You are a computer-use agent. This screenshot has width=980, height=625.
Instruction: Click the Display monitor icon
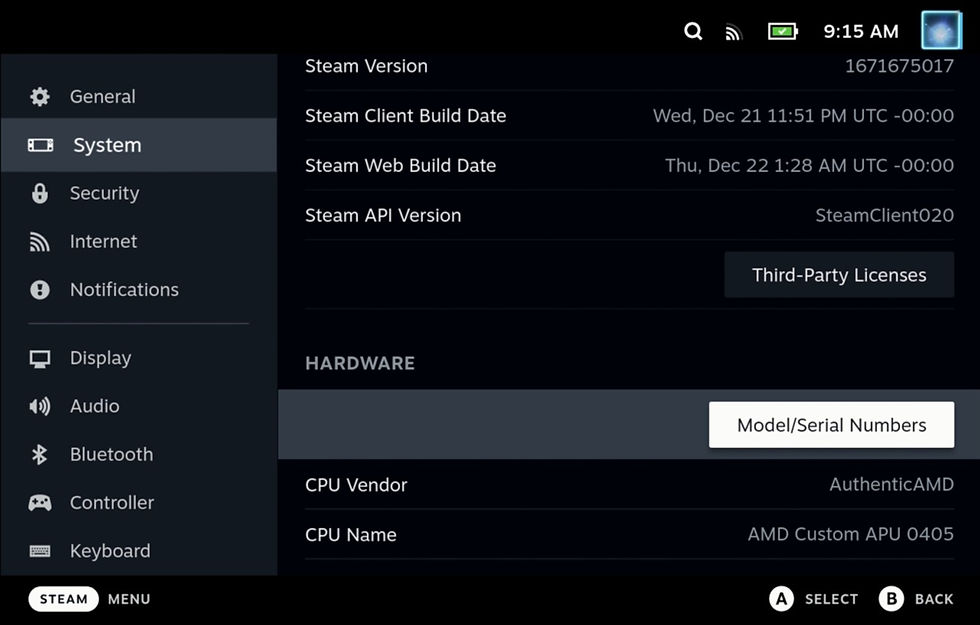[40, 359]
